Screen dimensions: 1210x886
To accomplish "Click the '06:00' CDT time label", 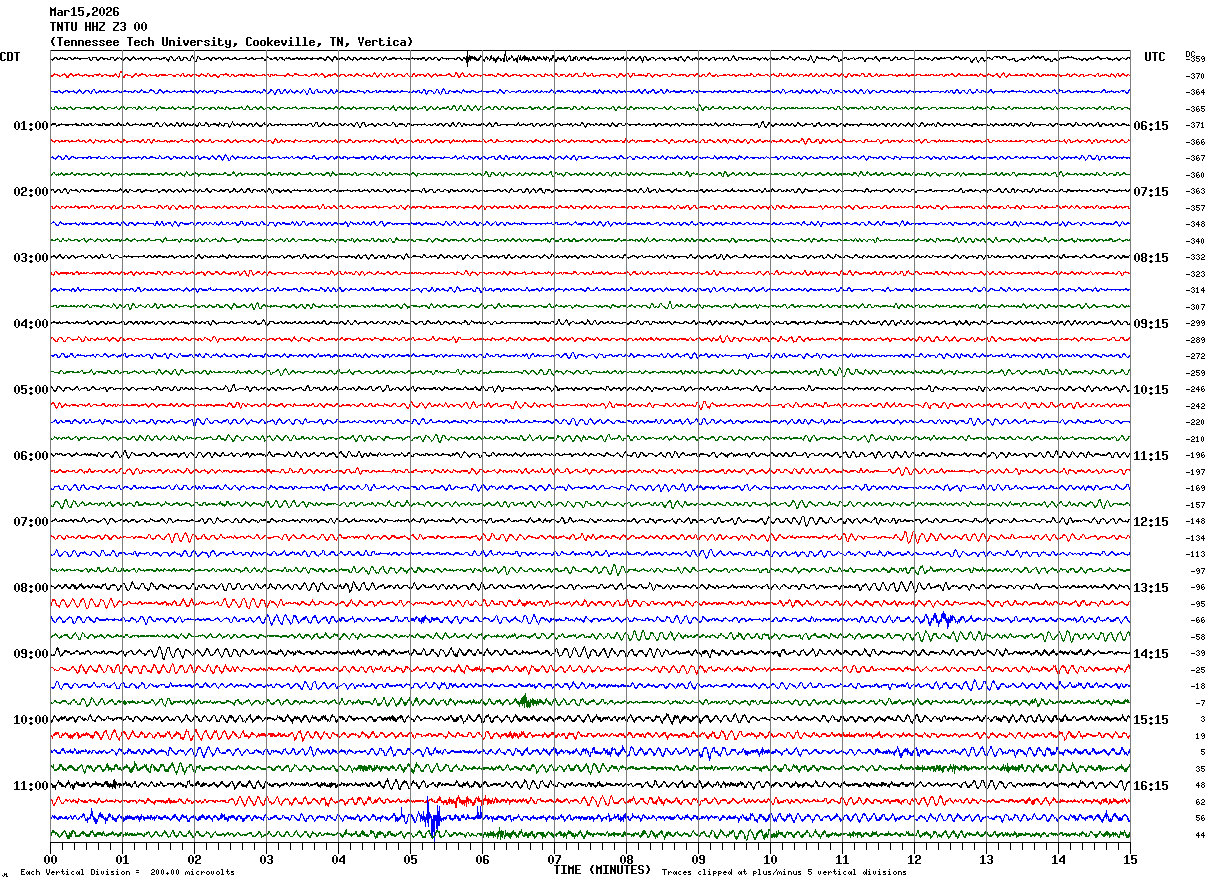I will [x=31, y=456].
